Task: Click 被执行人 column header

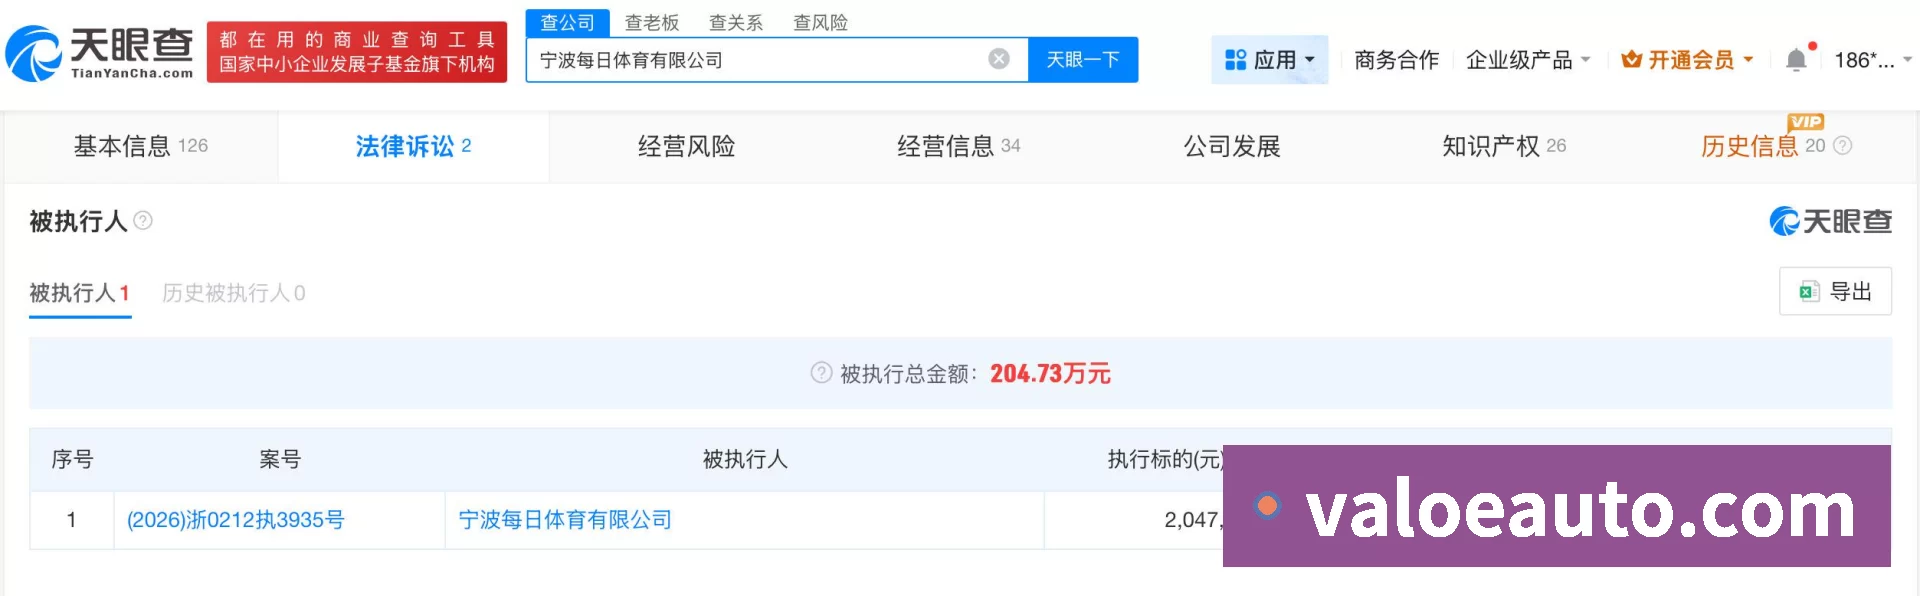Action: pos(745,459)
